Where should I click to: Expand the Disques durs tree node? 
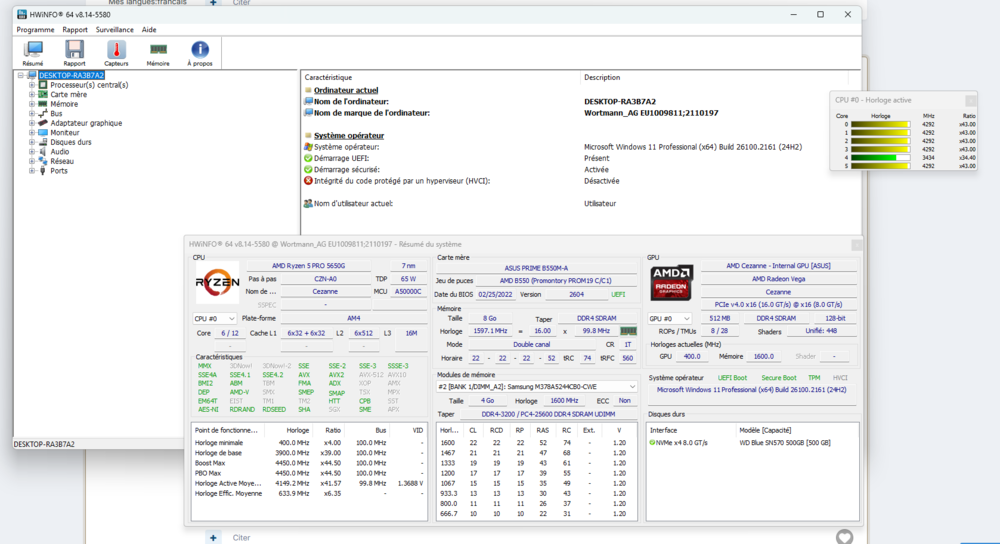point(32,142)
